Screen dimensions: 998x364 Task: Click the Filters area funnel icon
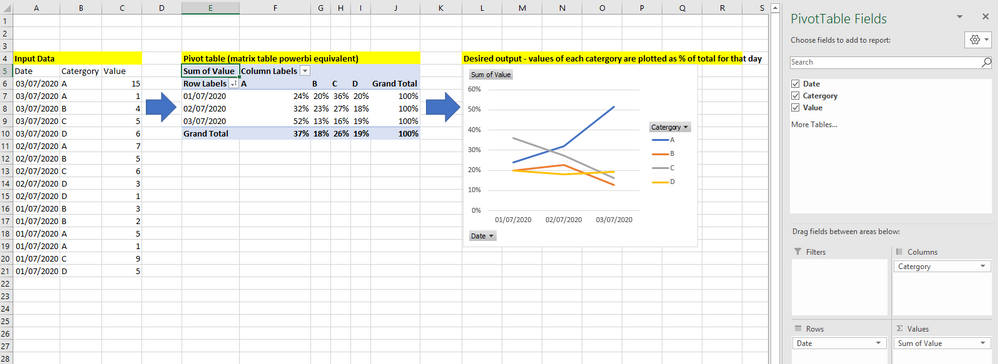(799, 252)
